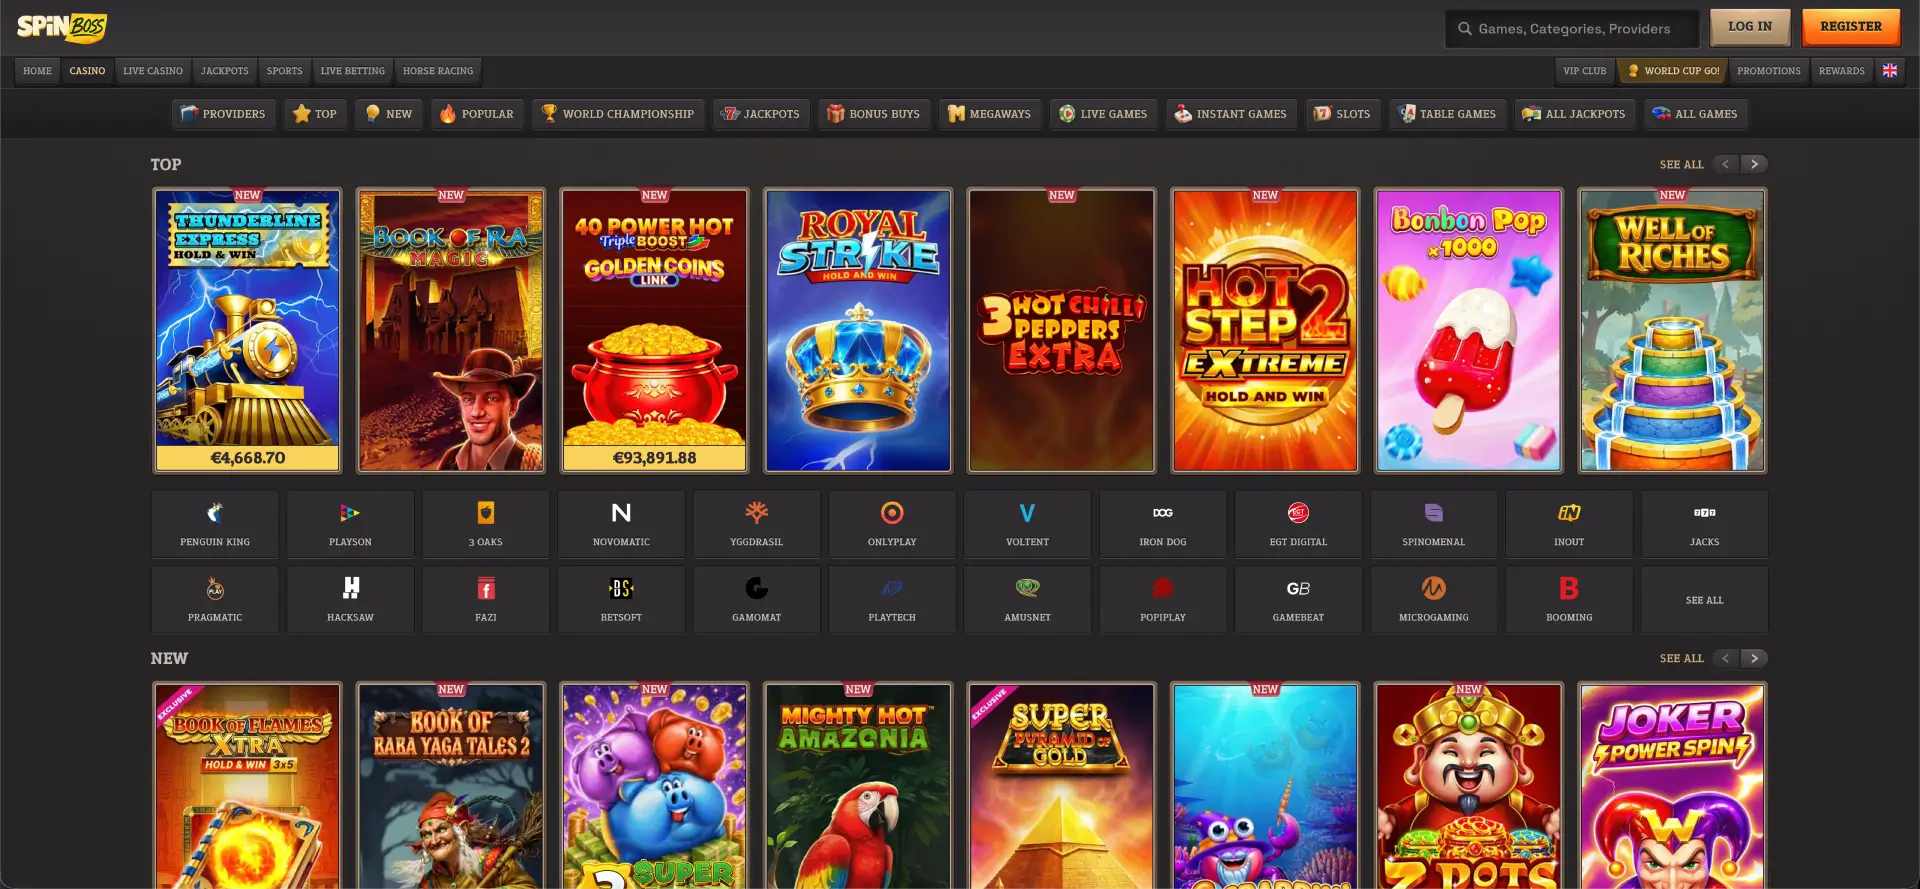Switch to the Jackpots main tab

(x=224, y=71)
